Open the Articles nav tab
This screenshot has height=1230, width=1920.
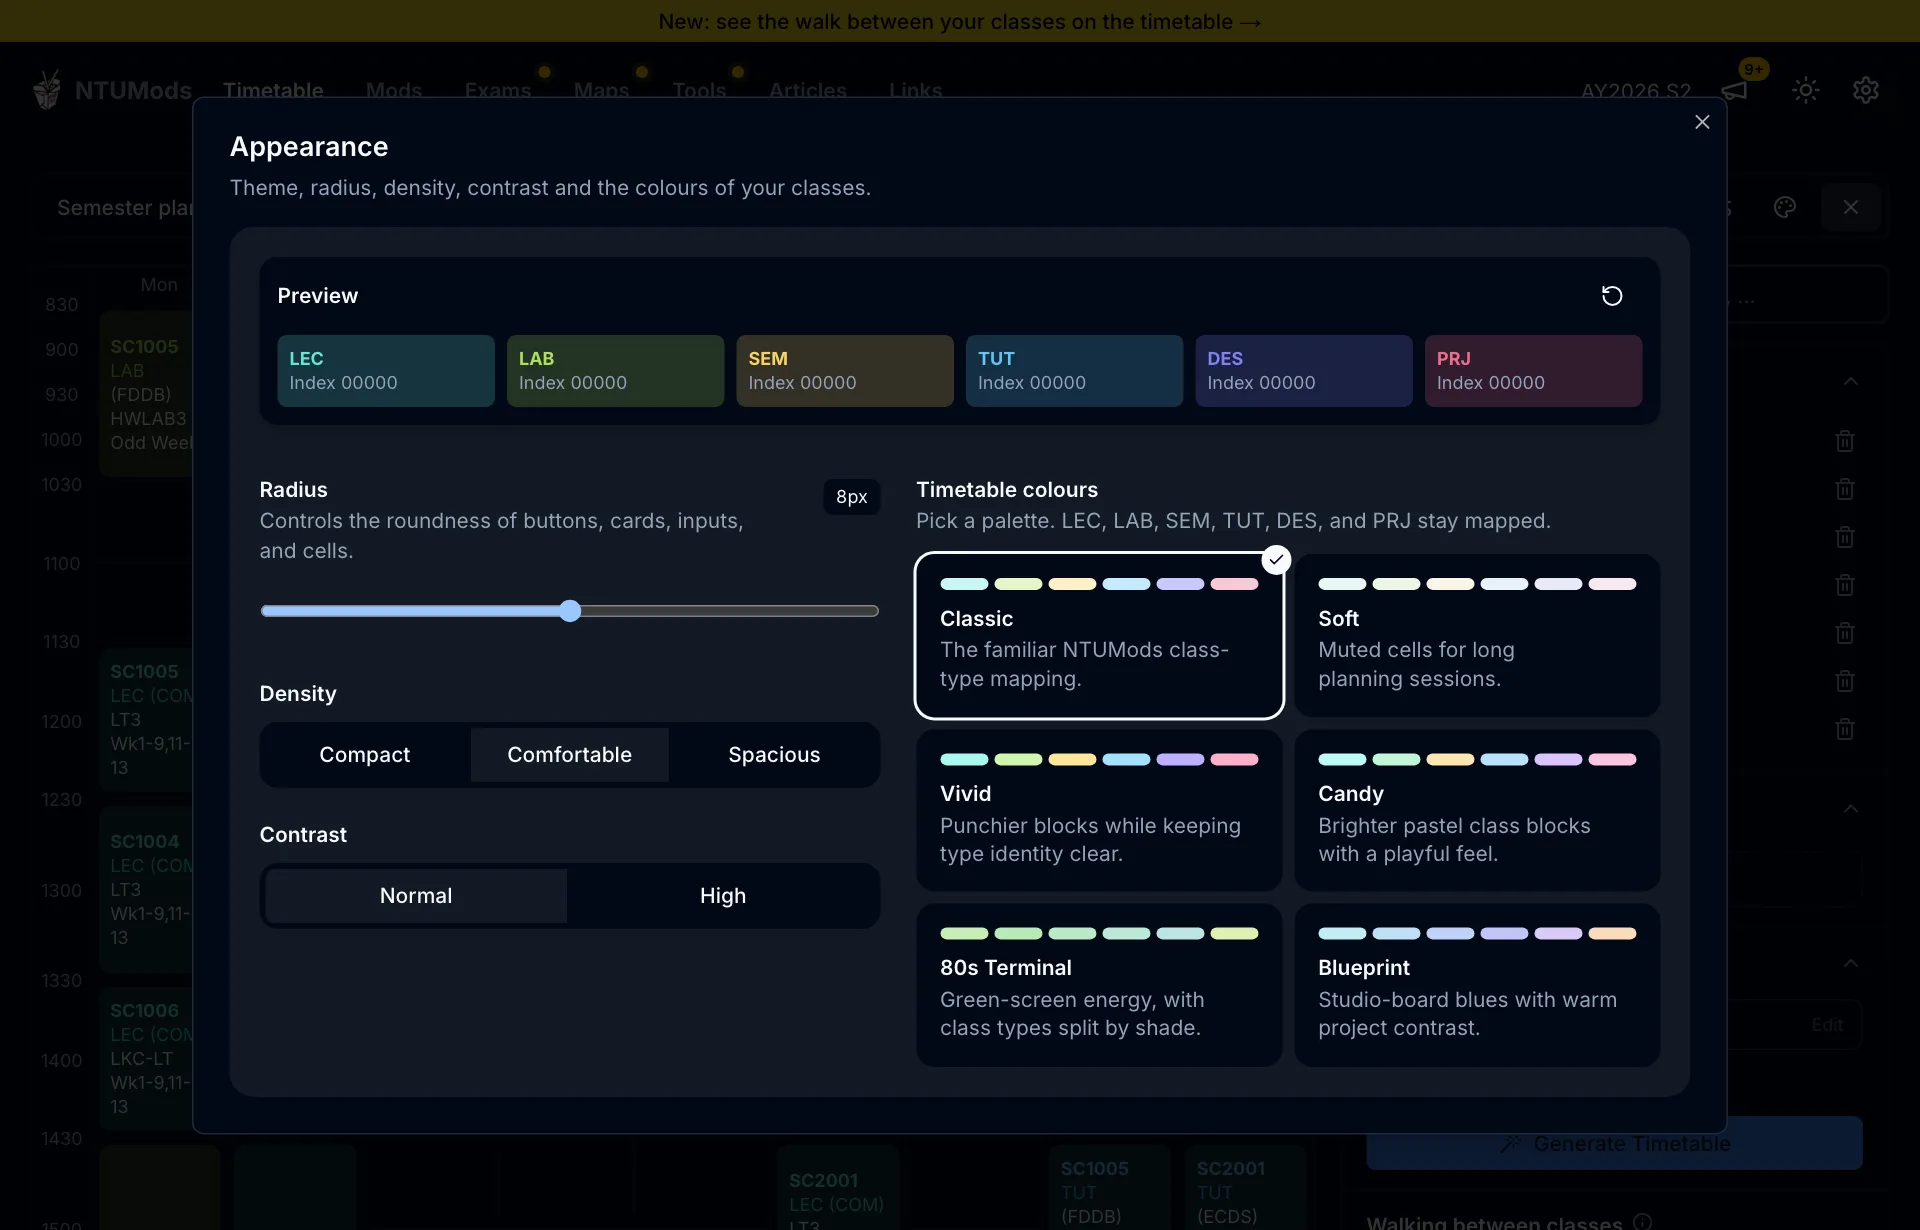click(x=808, y=91)
